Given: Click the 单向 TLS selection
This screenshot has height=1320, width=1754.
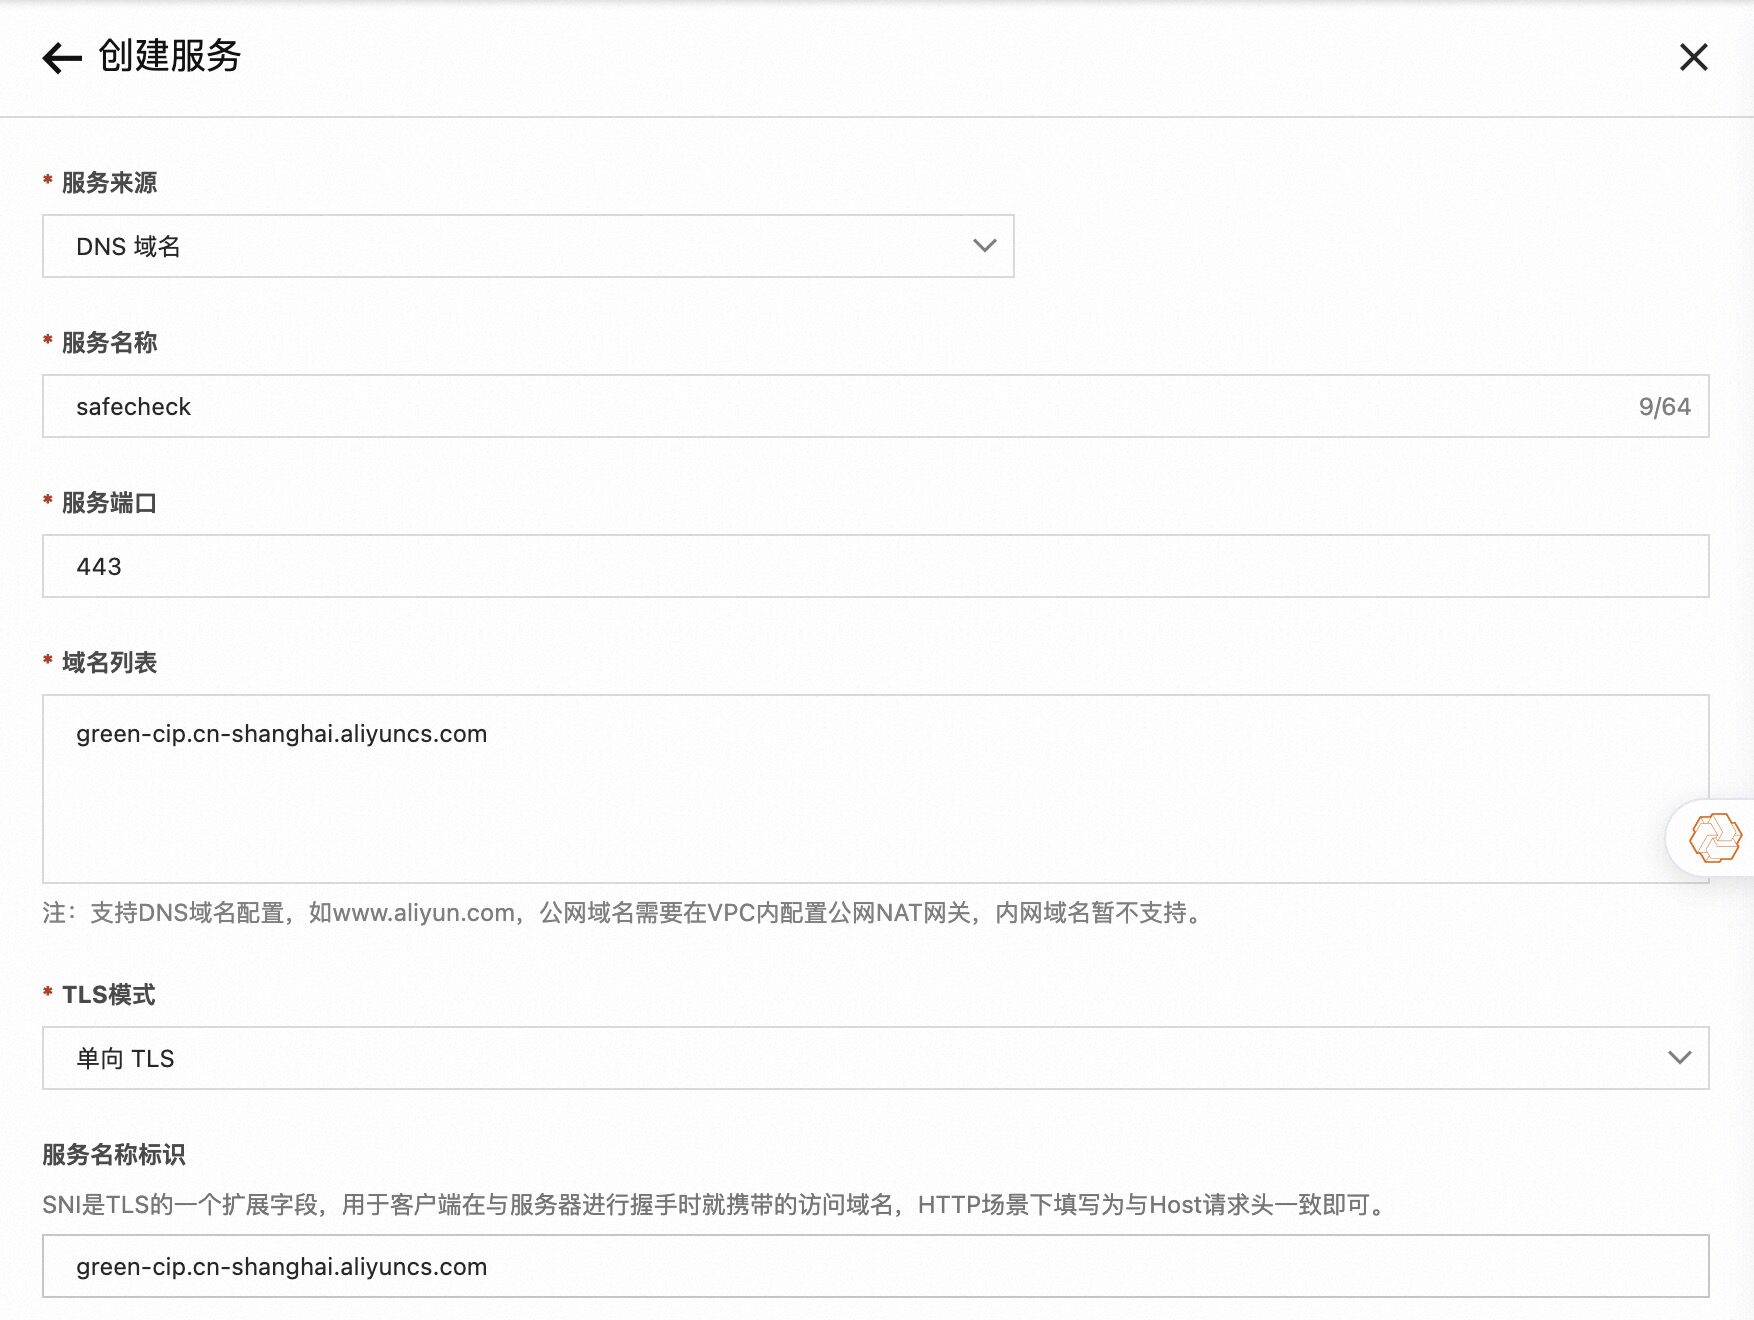Looking at the screenshot, I should 126,1058.
